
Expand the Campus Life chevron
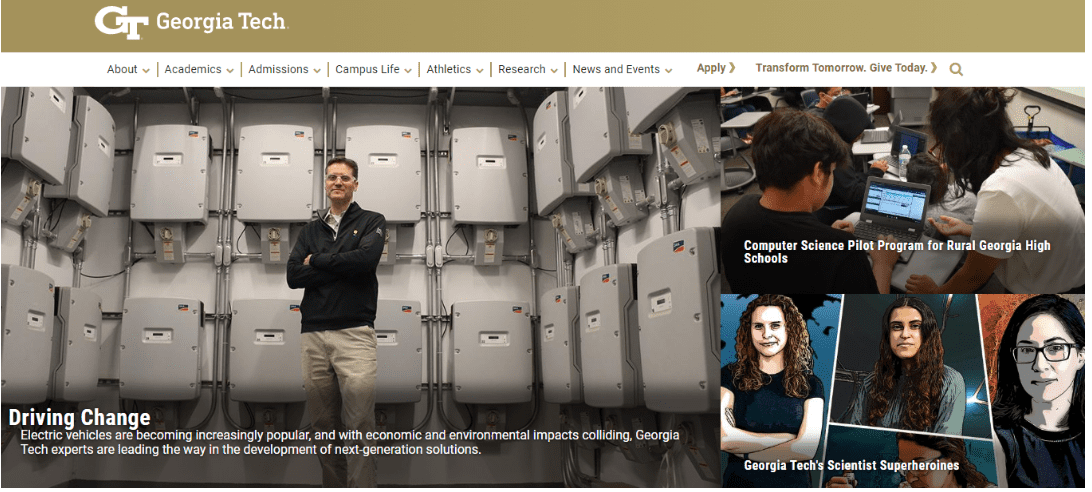407,70
